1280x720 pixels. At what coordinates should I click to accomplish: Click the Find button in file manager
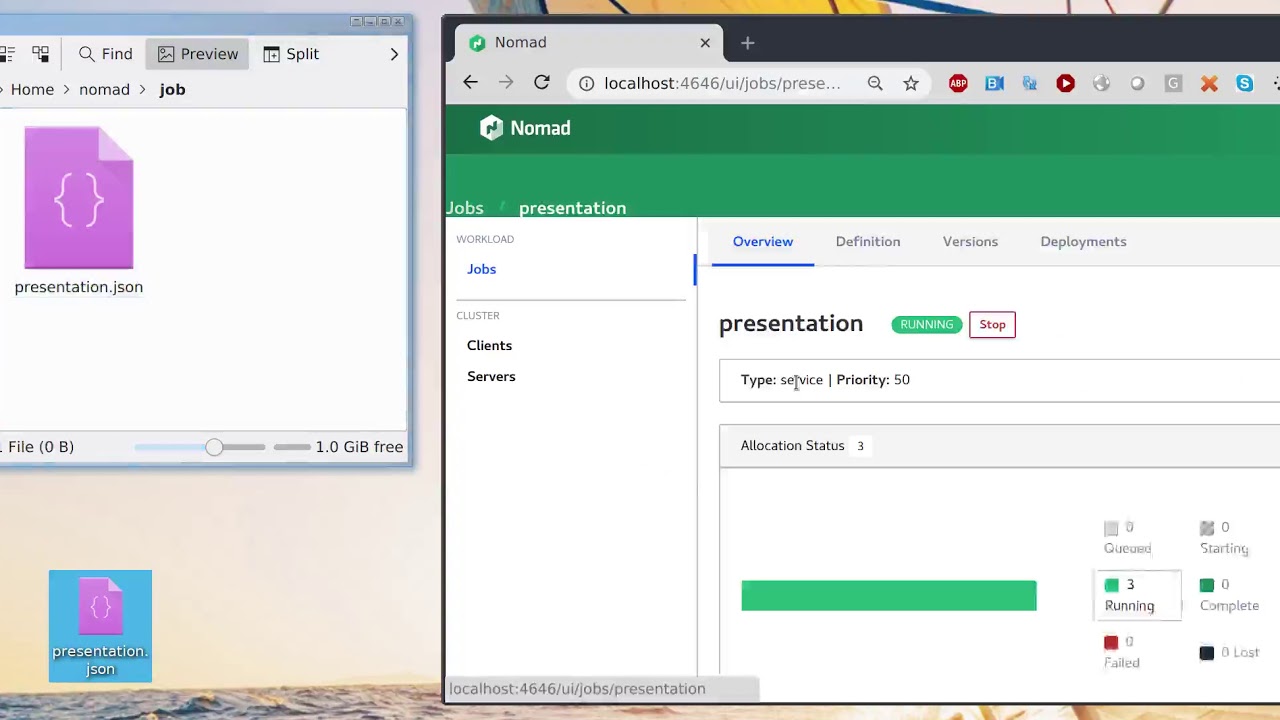(x=105, y=54)
